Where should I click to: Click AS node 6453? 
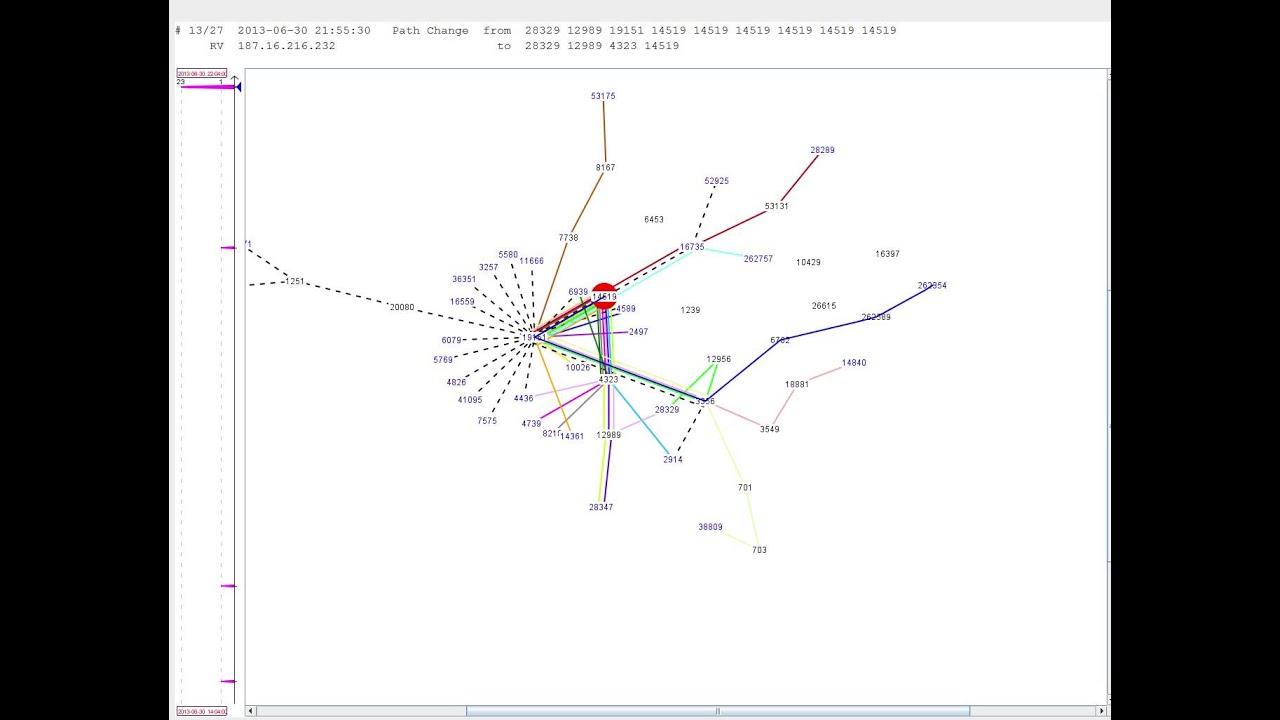pyautogui.click(x=654, y=219)
